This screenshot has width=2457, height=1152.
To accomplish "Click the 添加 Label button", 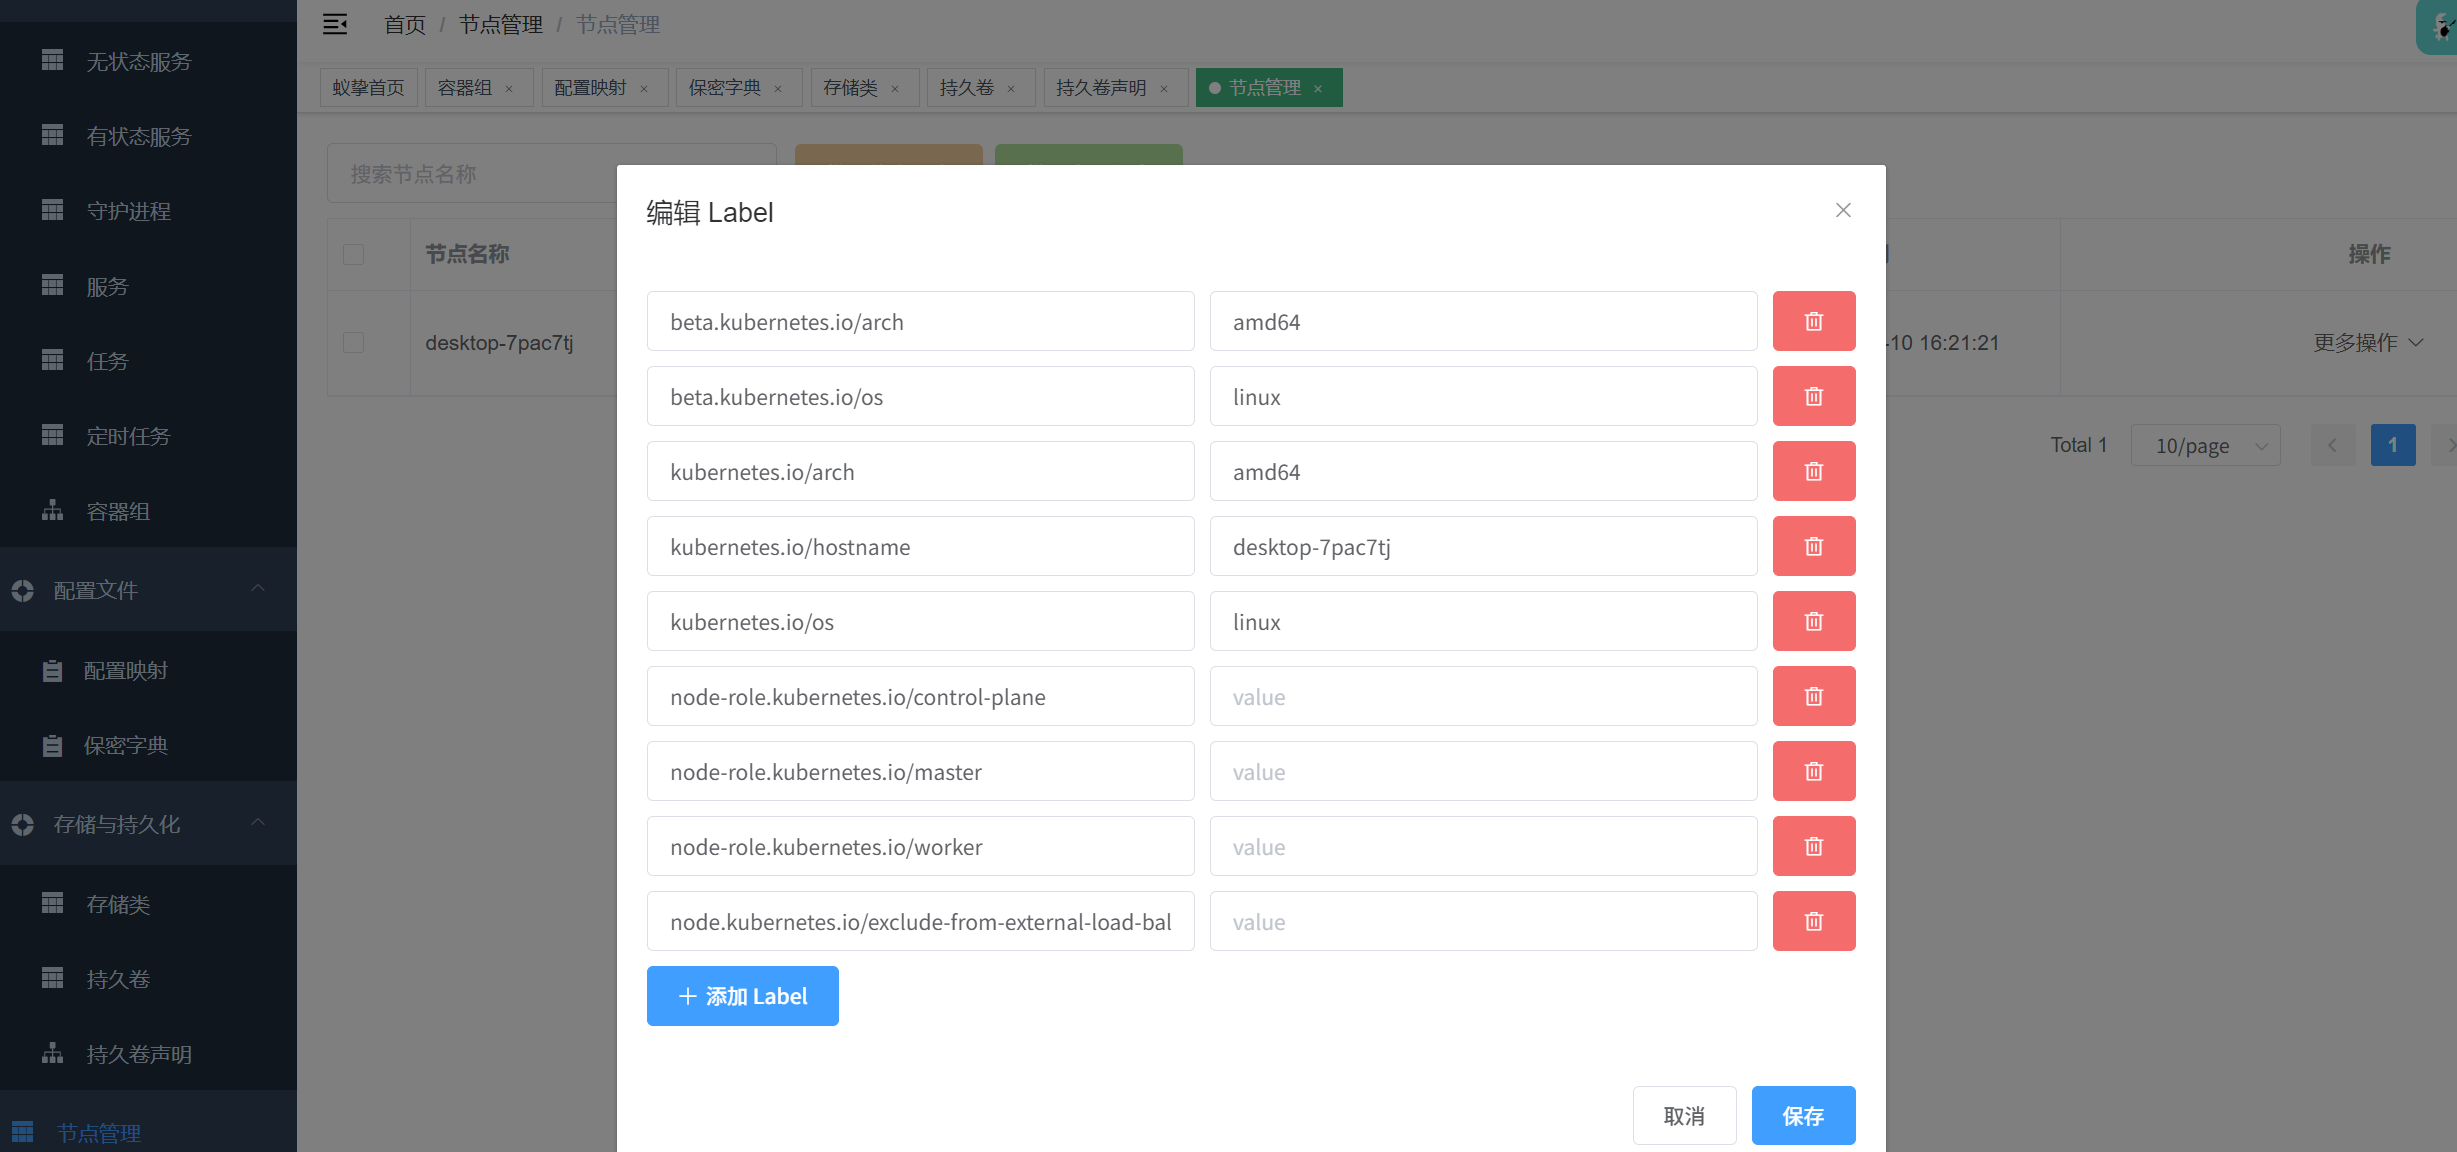I will (742, 996).
